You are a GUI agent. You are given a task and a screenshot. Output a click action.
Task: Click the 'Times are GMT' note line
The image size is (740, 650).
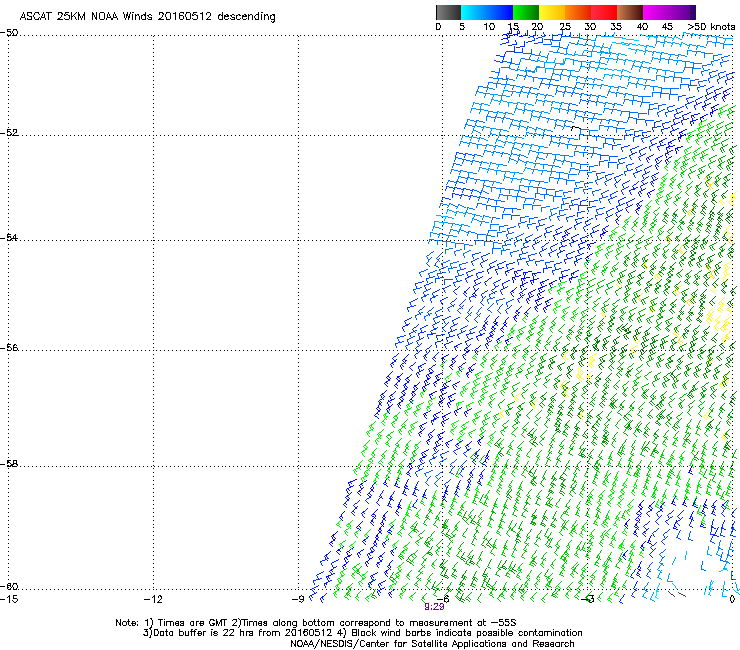[x=317, y=623]
